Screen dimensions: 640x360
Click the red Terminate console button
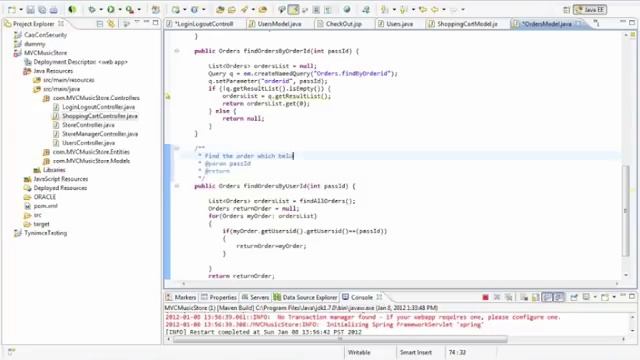click(485, 297)
